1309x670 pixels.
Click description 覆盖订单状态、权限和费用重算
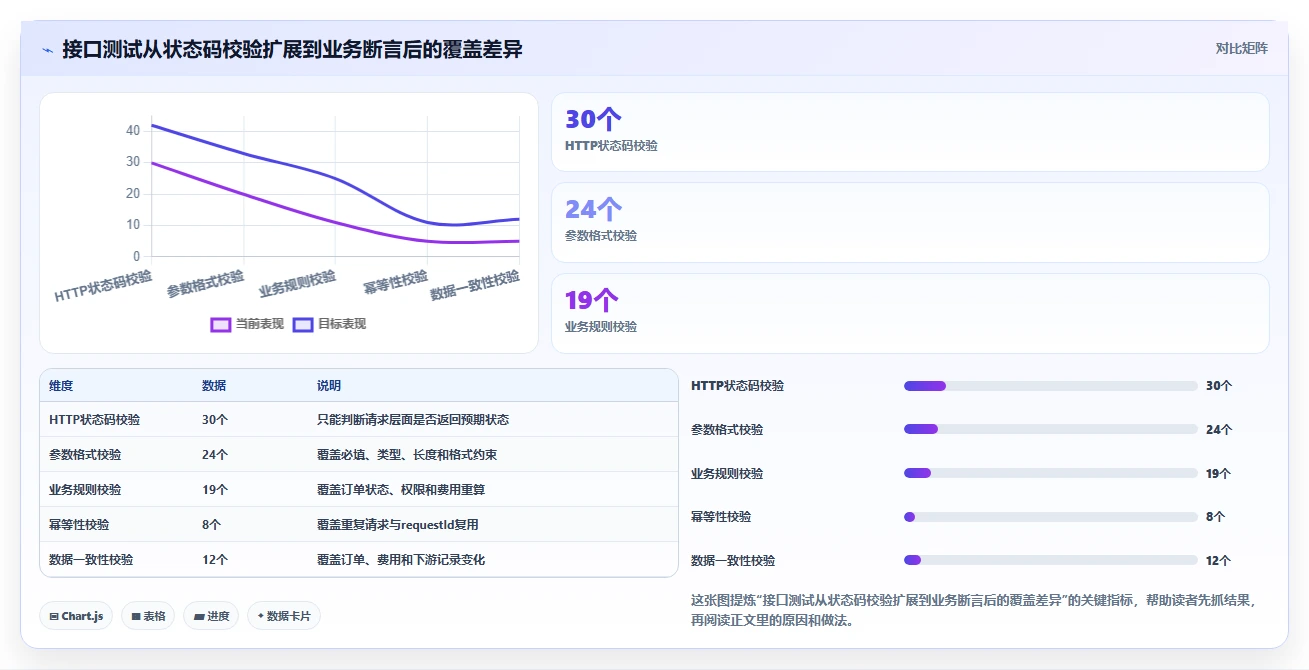pyautogui.click(x=401, y=490)
